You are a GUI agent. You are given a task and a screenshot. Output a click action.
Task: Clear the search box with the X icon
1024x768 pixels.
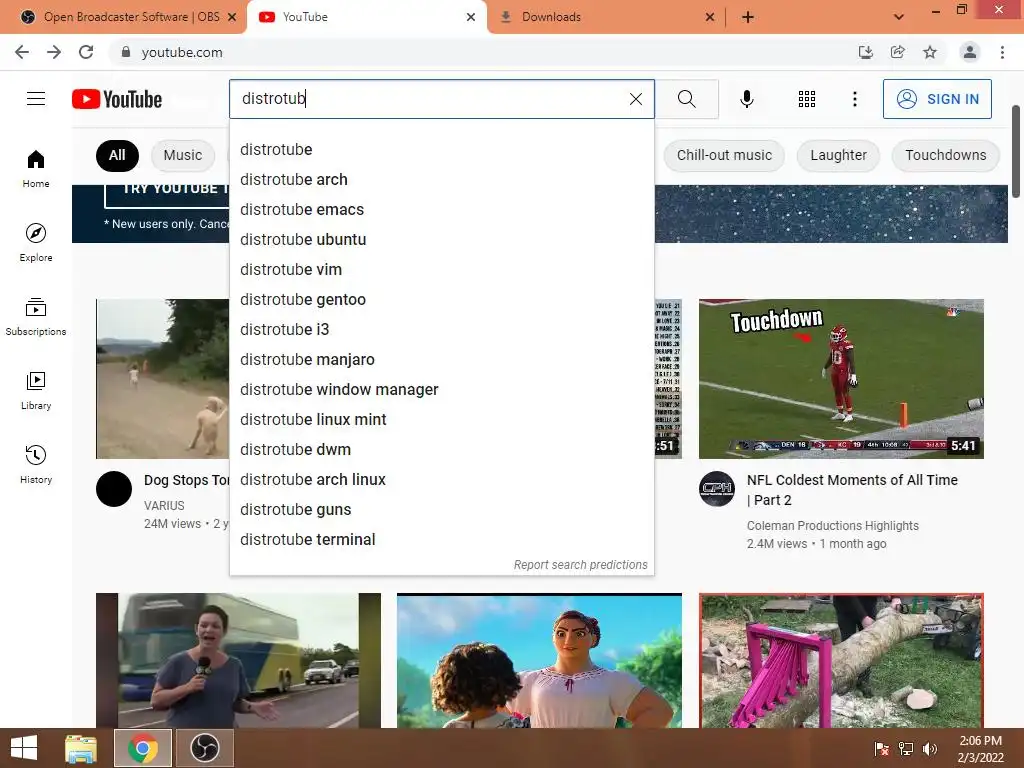(x=635, y=99)
